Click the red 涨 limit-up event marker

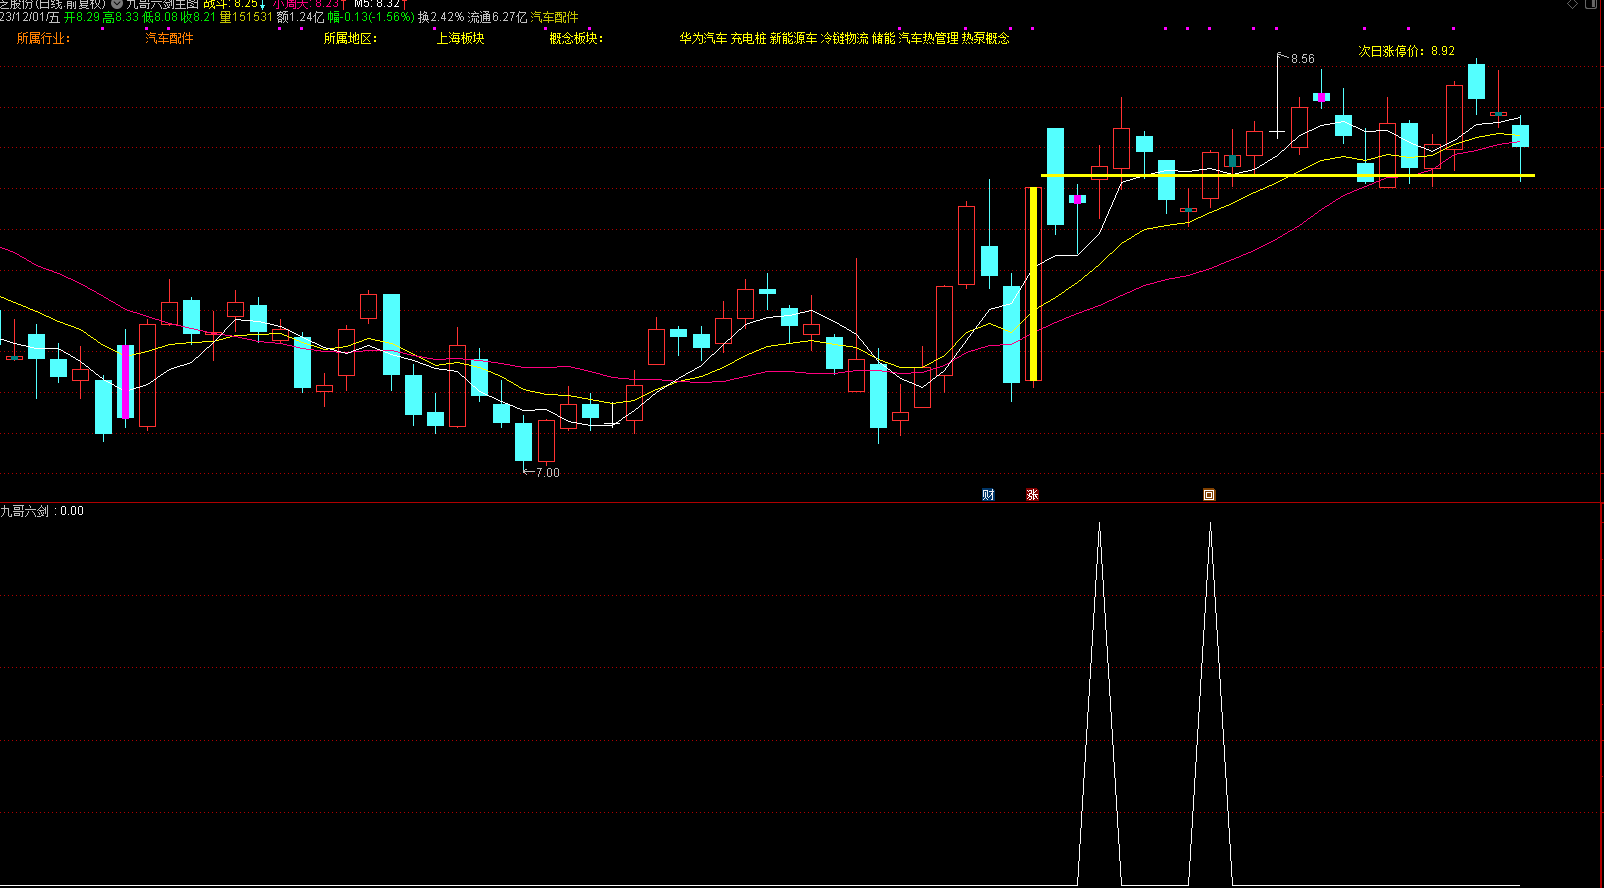pyautogui.click(x=1032, y=495)
